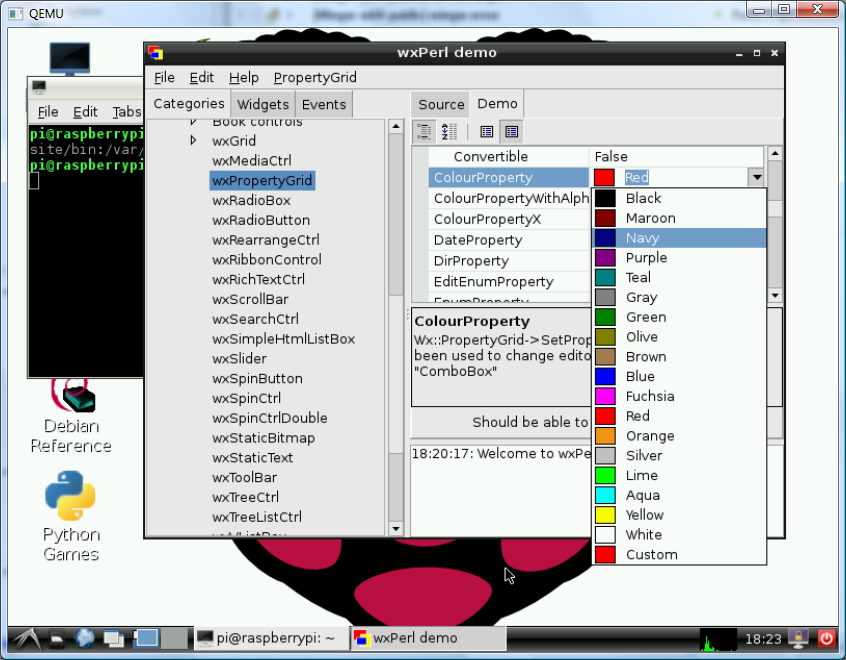Pick Purple in the colour dropdown
This screenshot has height=660, width=846.
679,258
